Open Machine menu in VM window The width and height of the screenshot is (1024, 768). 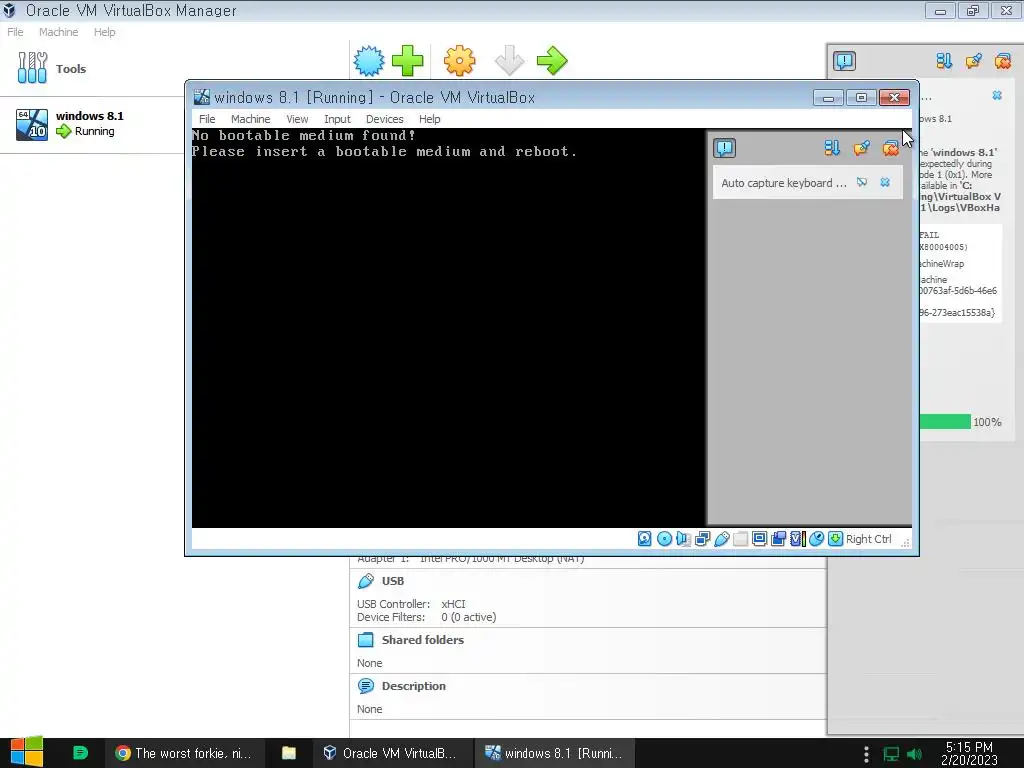pyautogui.click(x=251, y=119)
